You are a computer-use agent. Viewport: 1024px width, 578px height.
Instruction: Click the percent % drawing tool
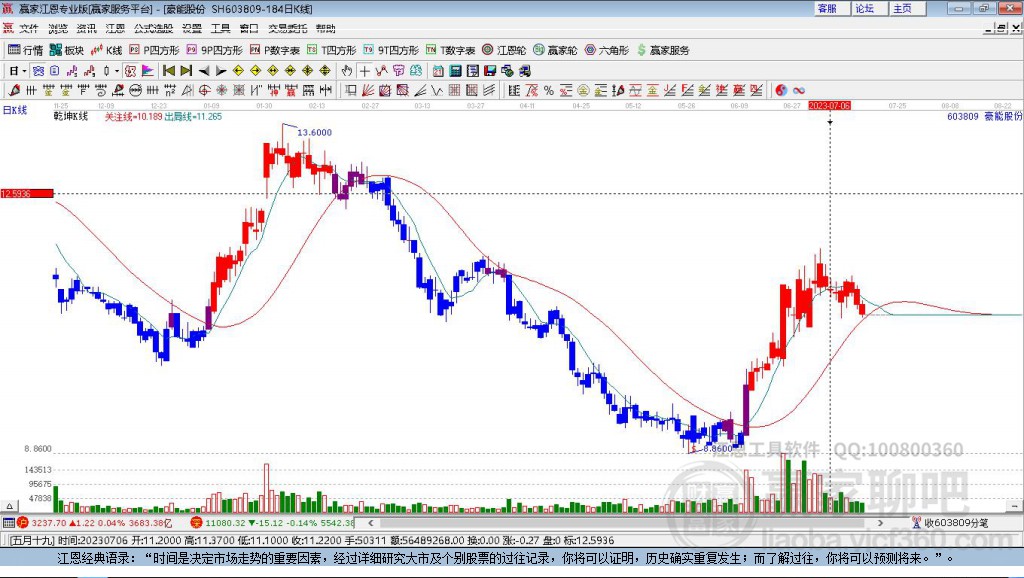tap(549, 90)
